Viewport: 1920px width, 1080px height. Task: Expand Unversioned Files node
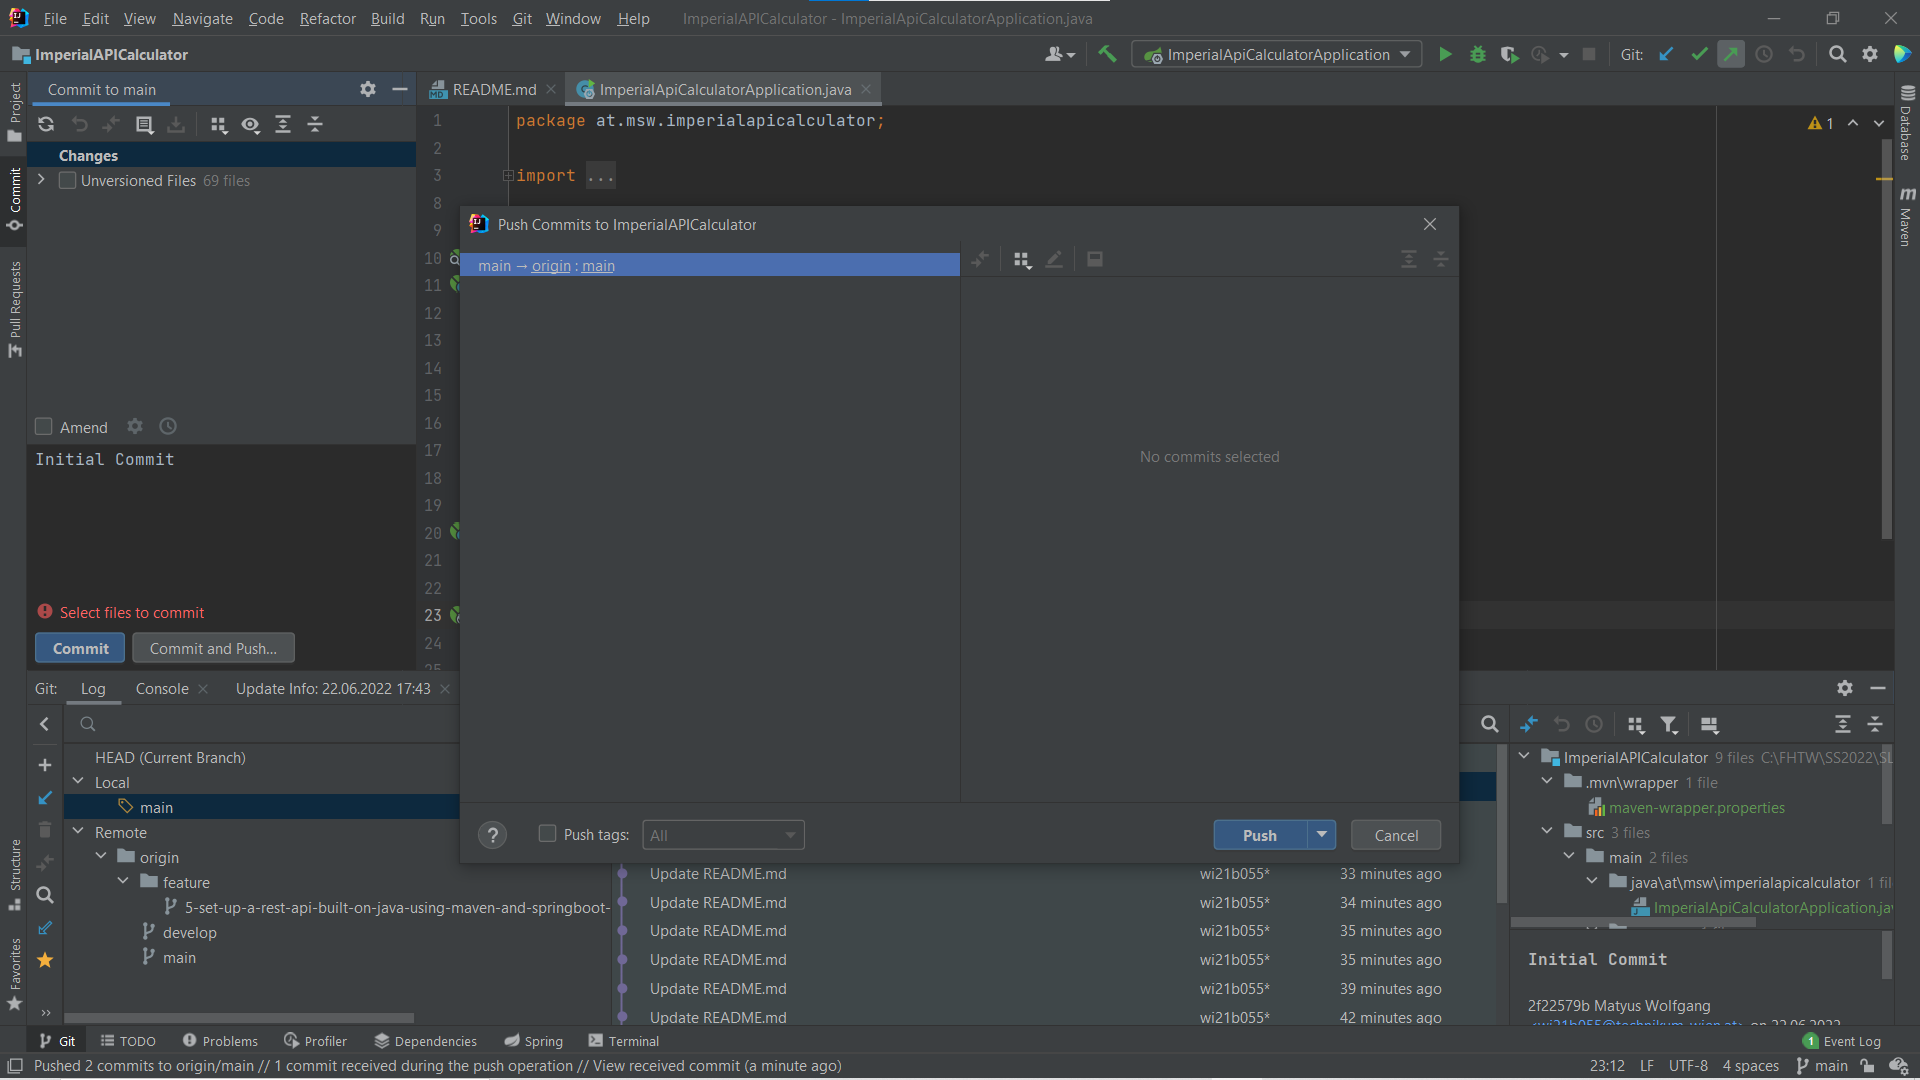[x=41, y=180]
